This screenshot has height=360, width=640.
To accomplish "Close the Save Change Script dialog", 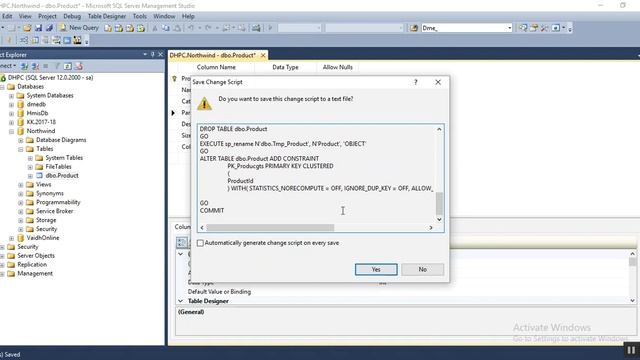I will coord(438,82).
